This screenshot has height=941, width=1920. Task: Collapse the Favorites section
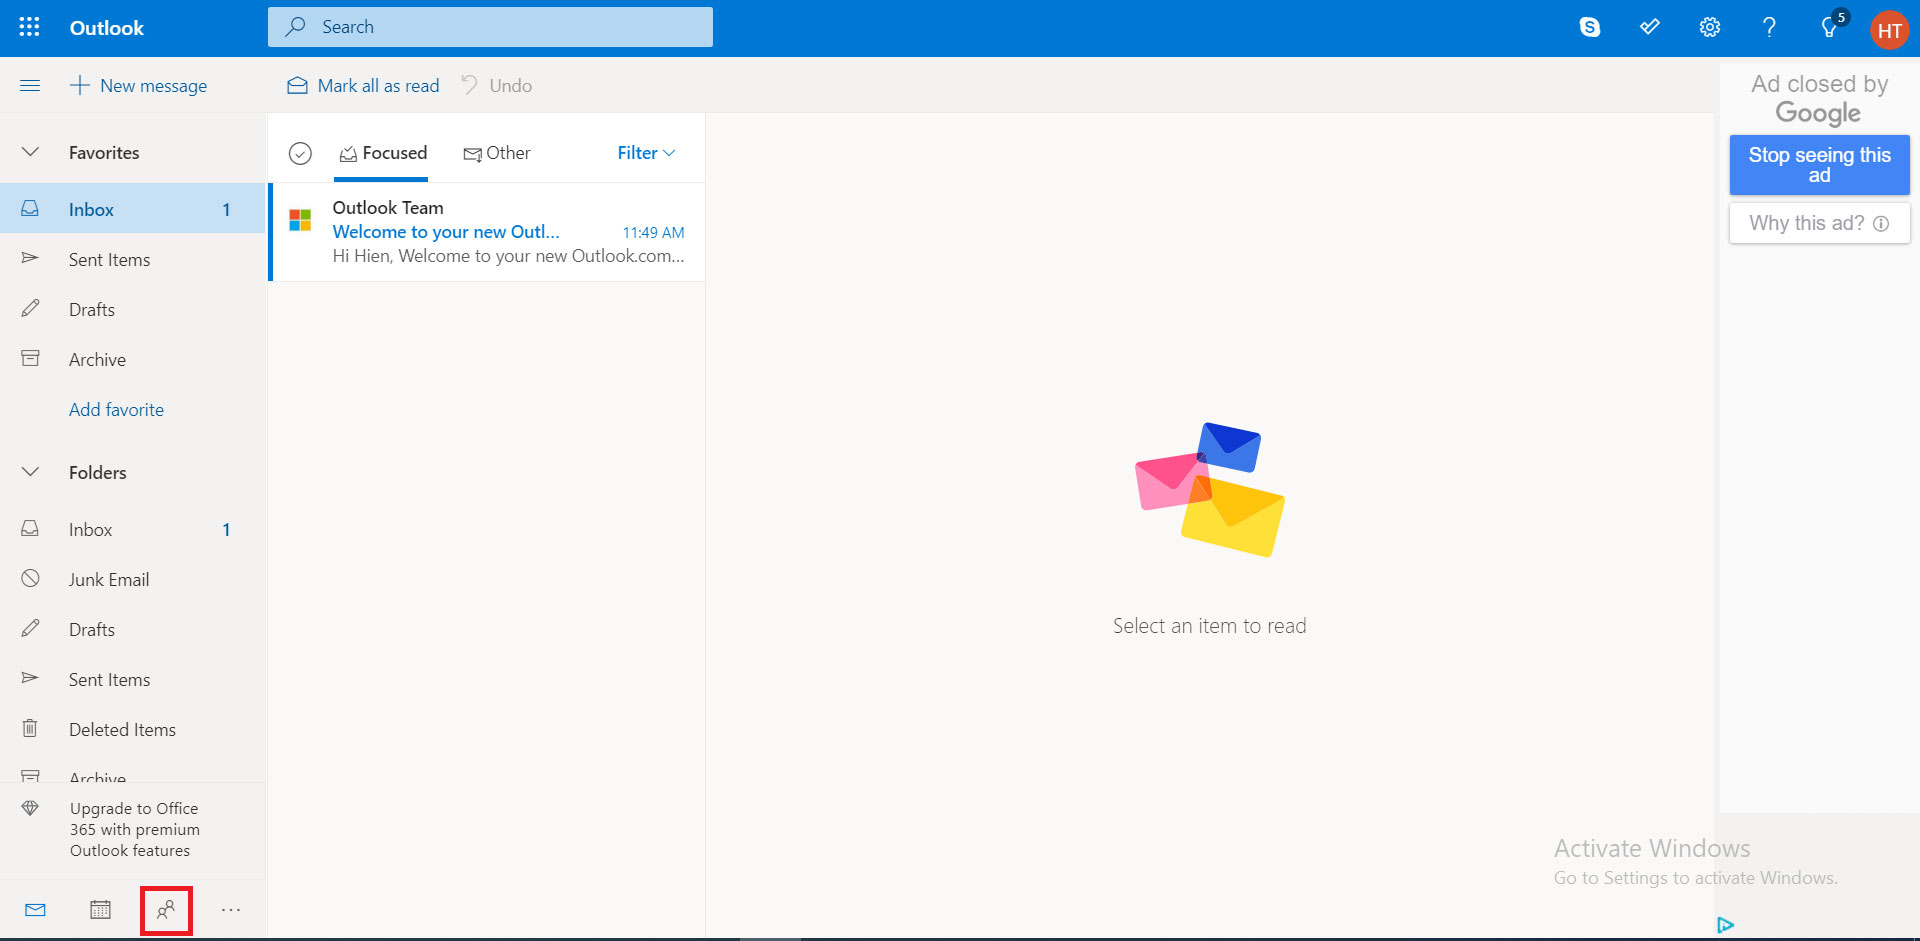point(31,152)
